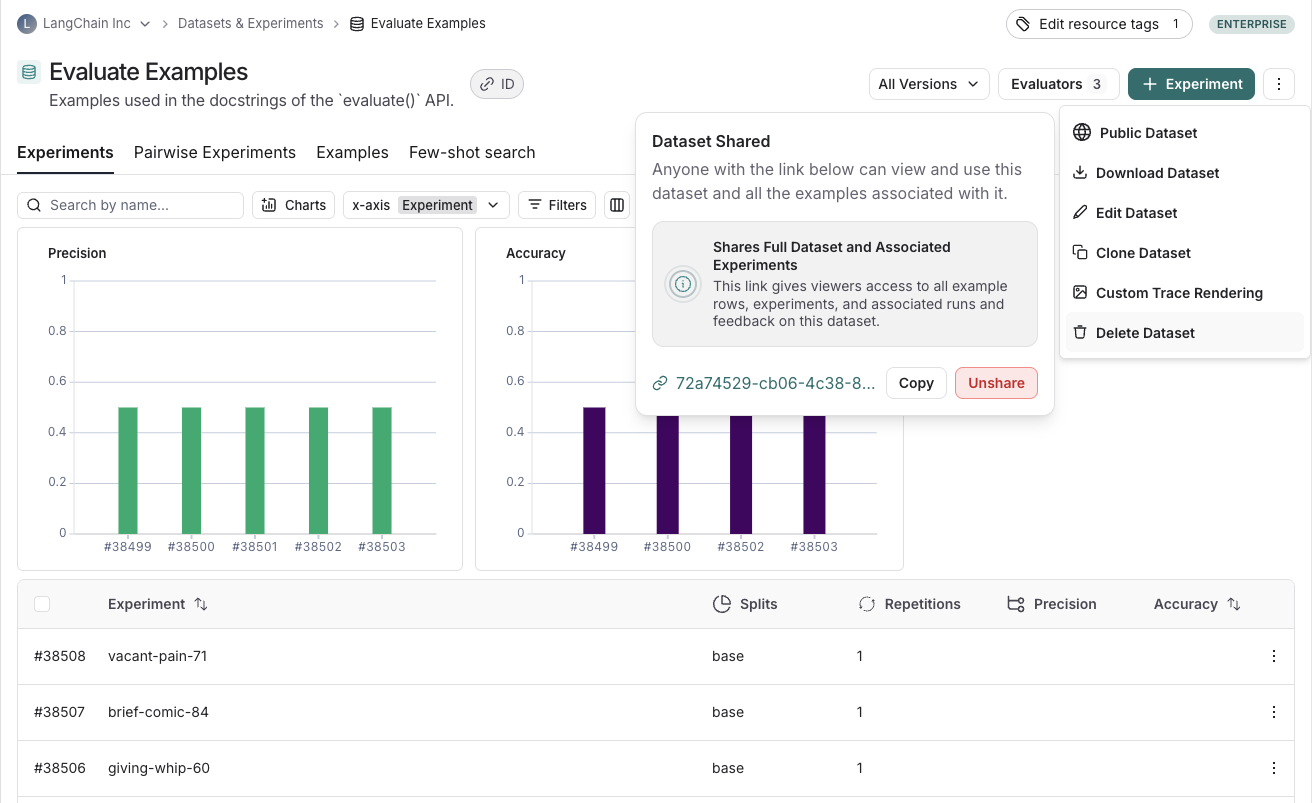Viewport: 1312px width, 803px height.
Task: Click the link icon beside the shared URL
Action: 661,383
